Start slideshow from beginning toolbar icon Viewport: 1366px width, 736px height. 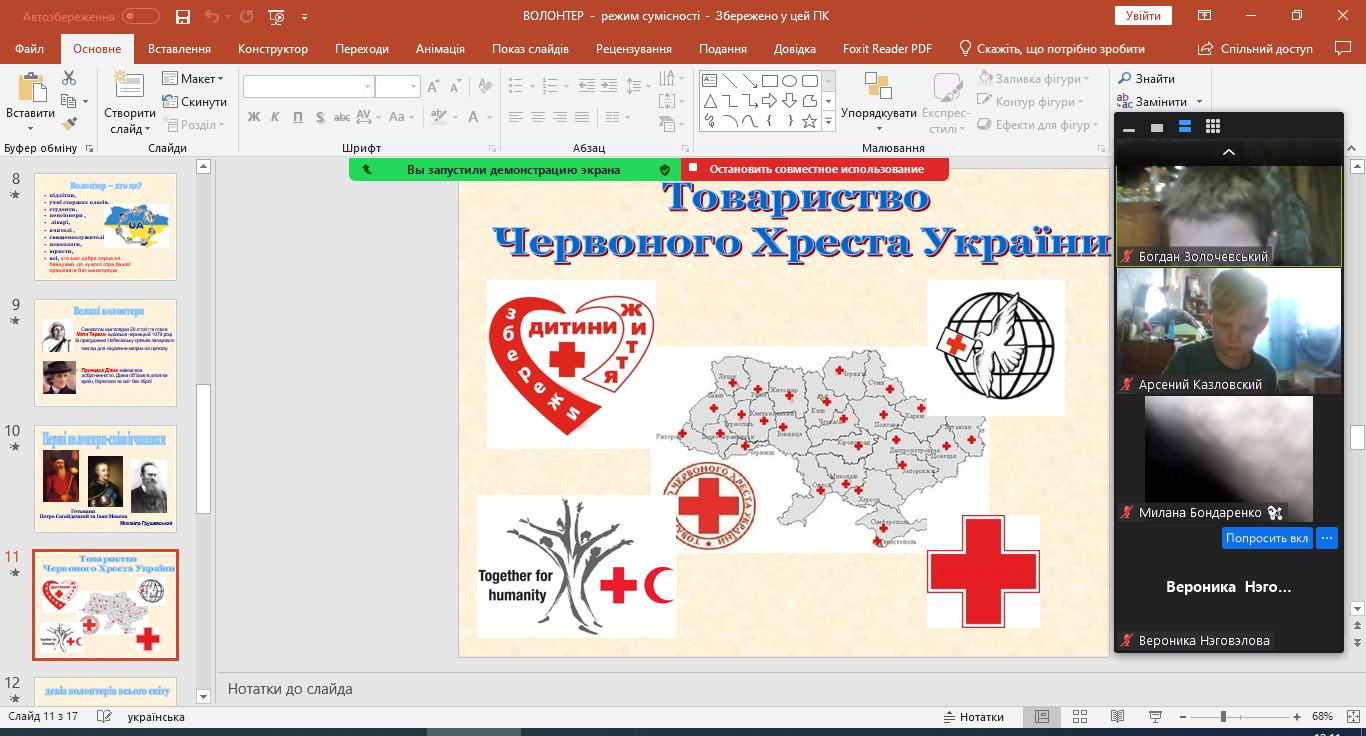click(277, 16)
